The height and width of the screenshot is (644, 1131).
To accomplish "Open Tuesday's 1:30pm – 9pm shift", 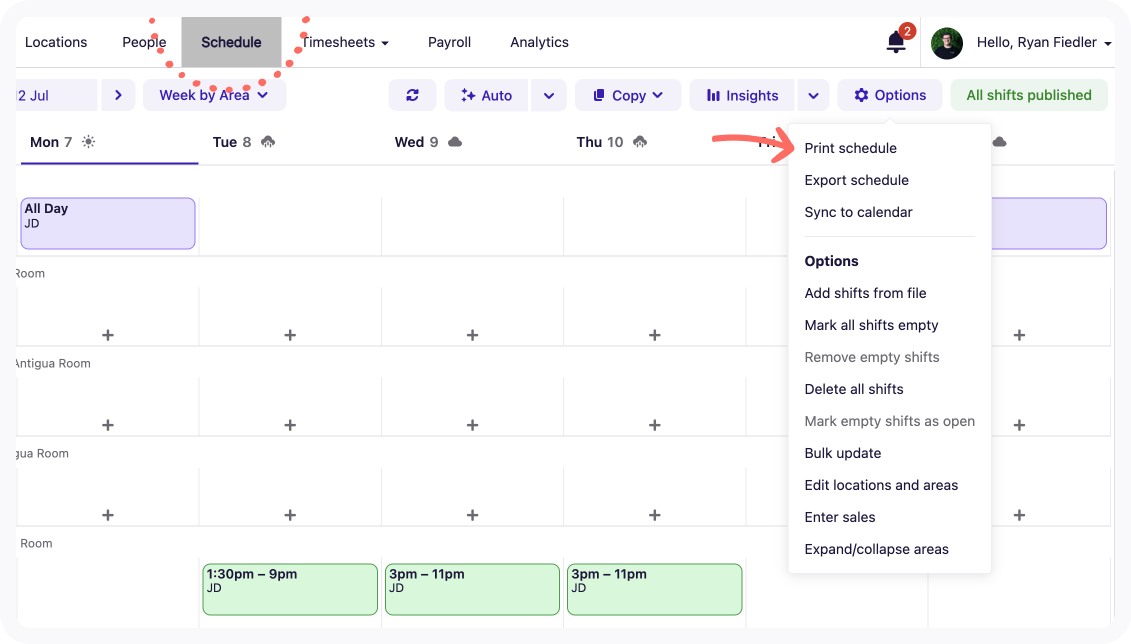I will click(x=289, y=589).
